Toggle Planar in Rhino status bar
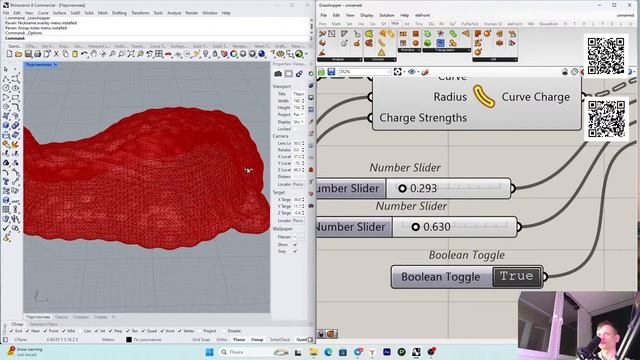This screenshot has width=640, height=360. pyautogui.click(x=239, y=340)
